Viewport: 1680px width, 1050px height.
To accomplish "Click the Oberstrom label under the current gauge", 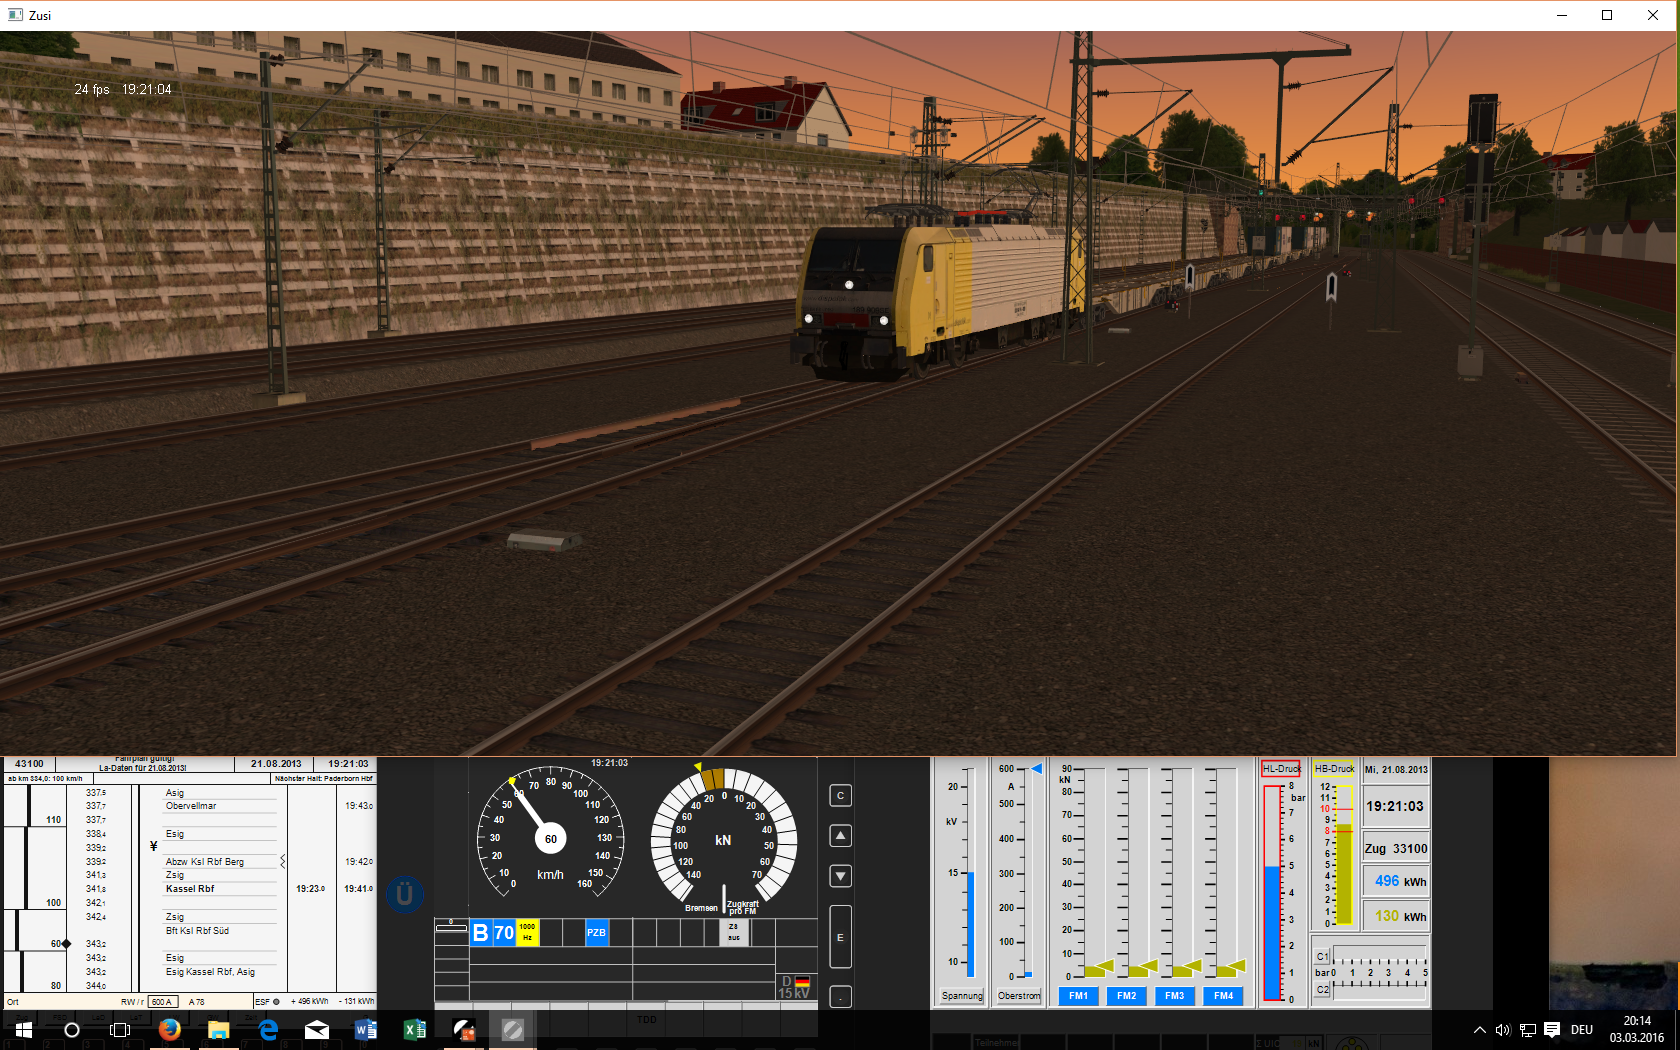I will (1019, 996).
